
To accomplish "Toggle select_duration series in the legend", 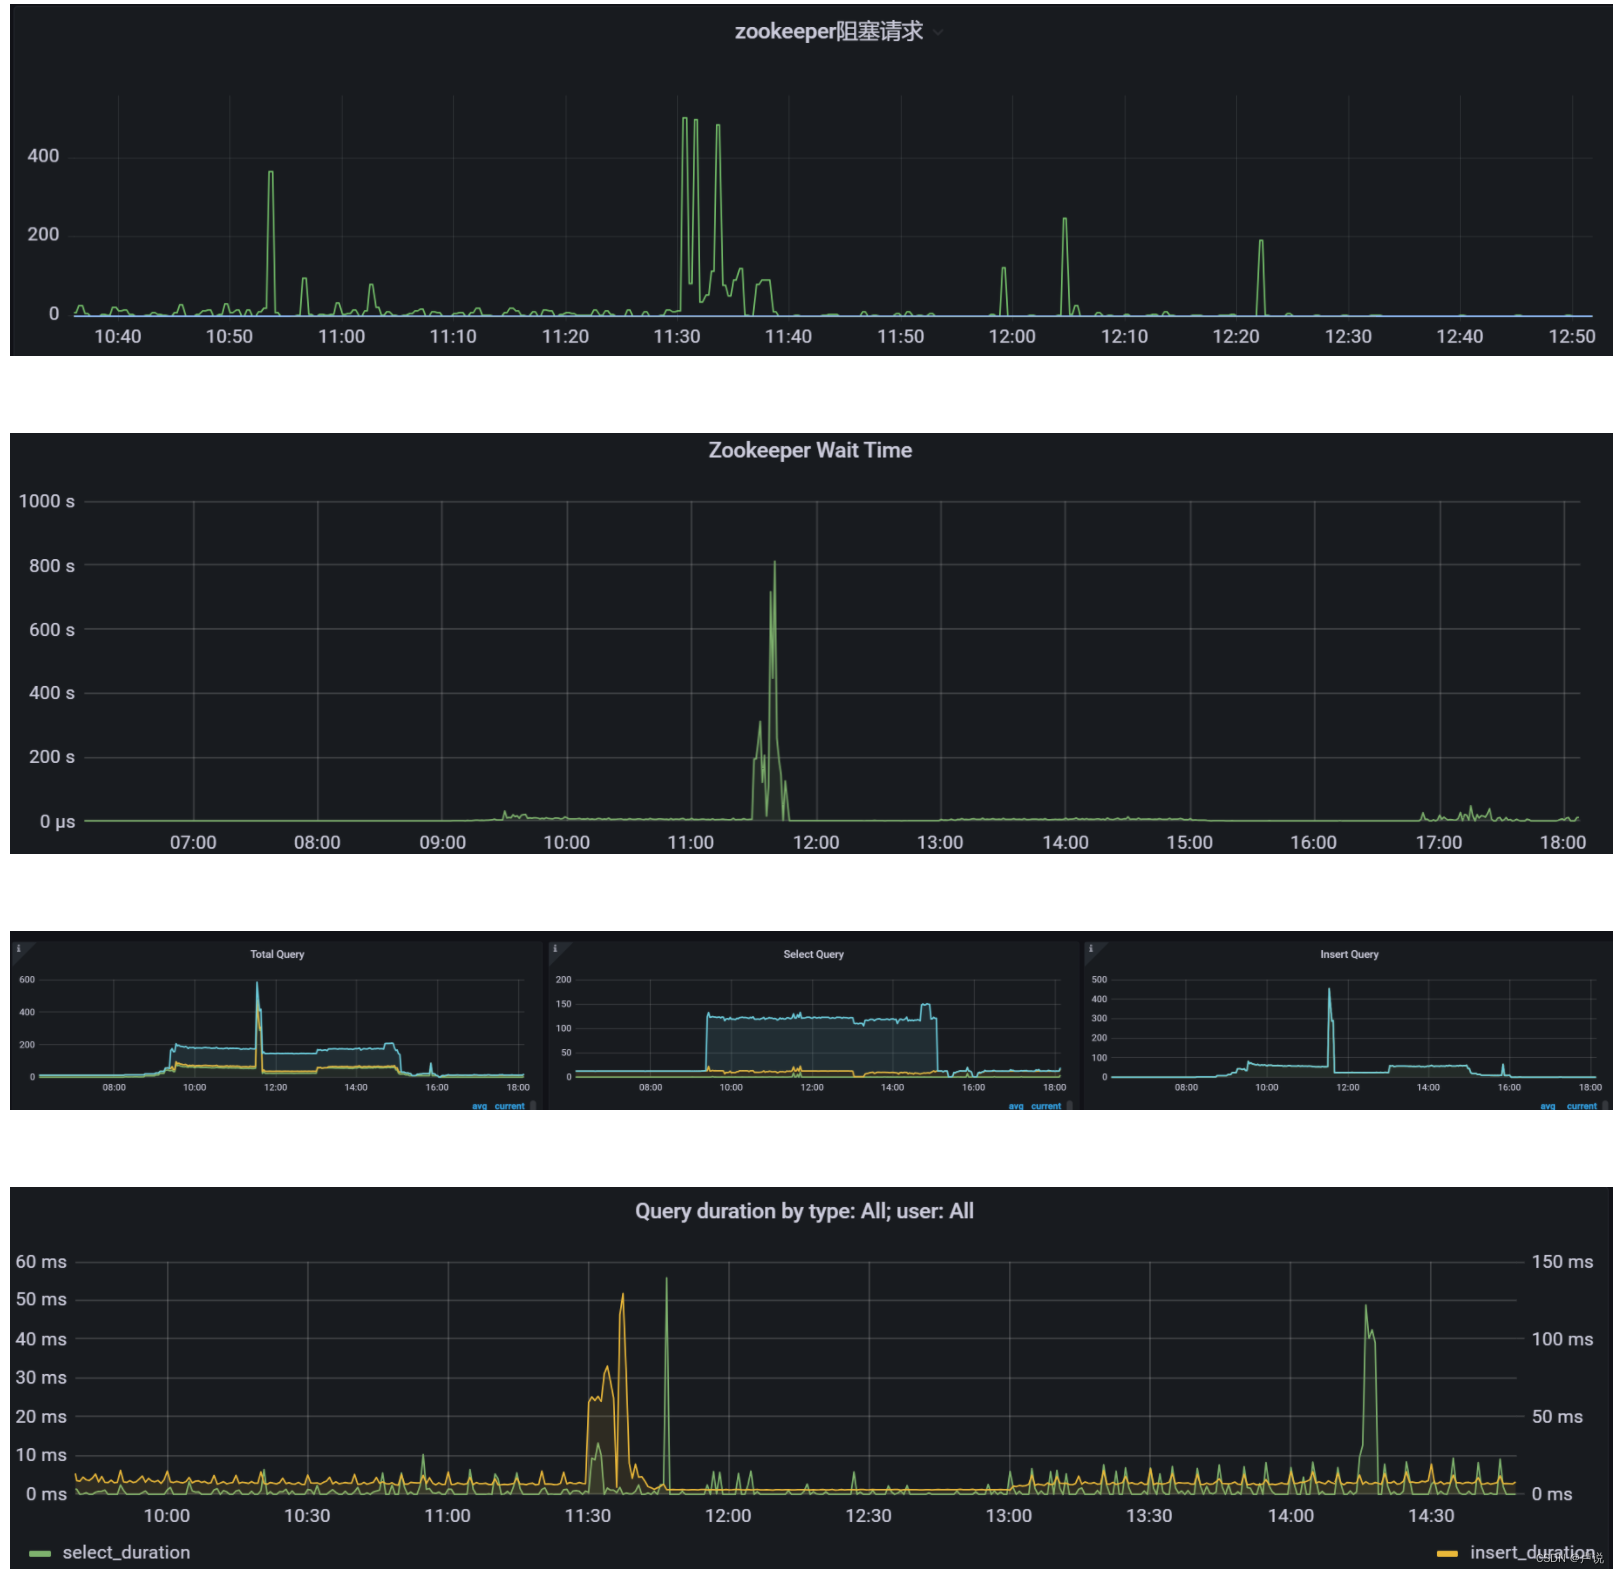I will click(x=126, y=1552).
